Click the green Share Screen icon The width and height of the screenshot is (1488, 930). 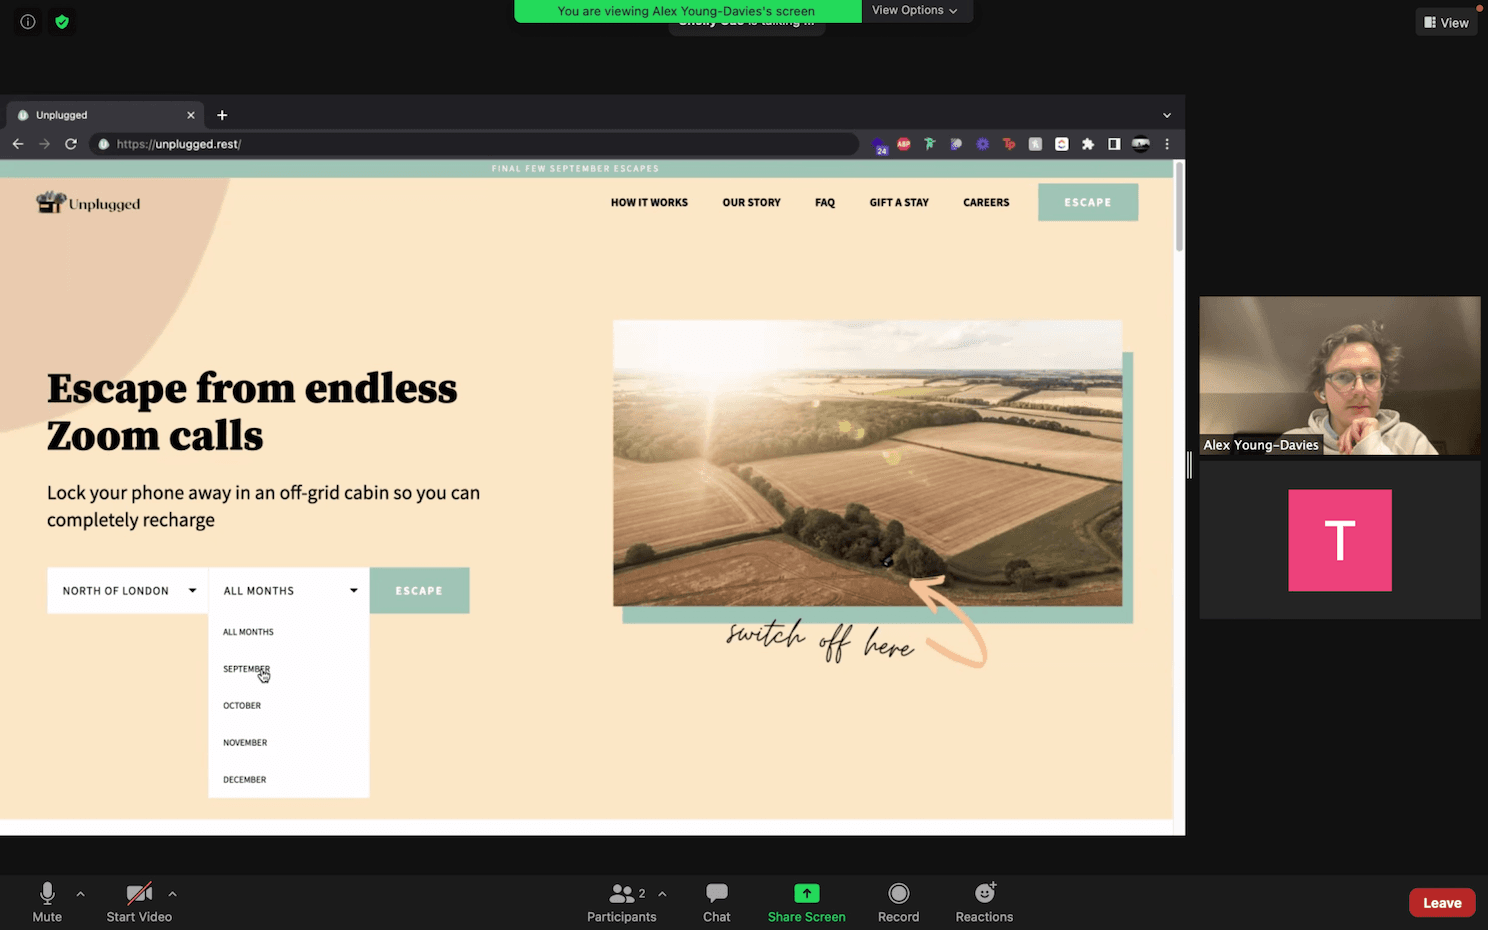coord(806,893)
